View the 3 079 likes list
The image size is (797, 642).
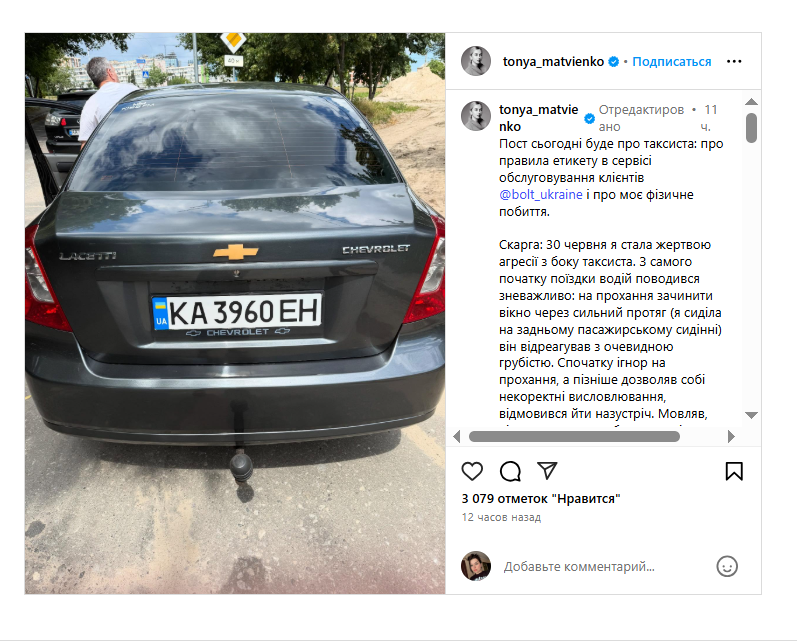541,499
